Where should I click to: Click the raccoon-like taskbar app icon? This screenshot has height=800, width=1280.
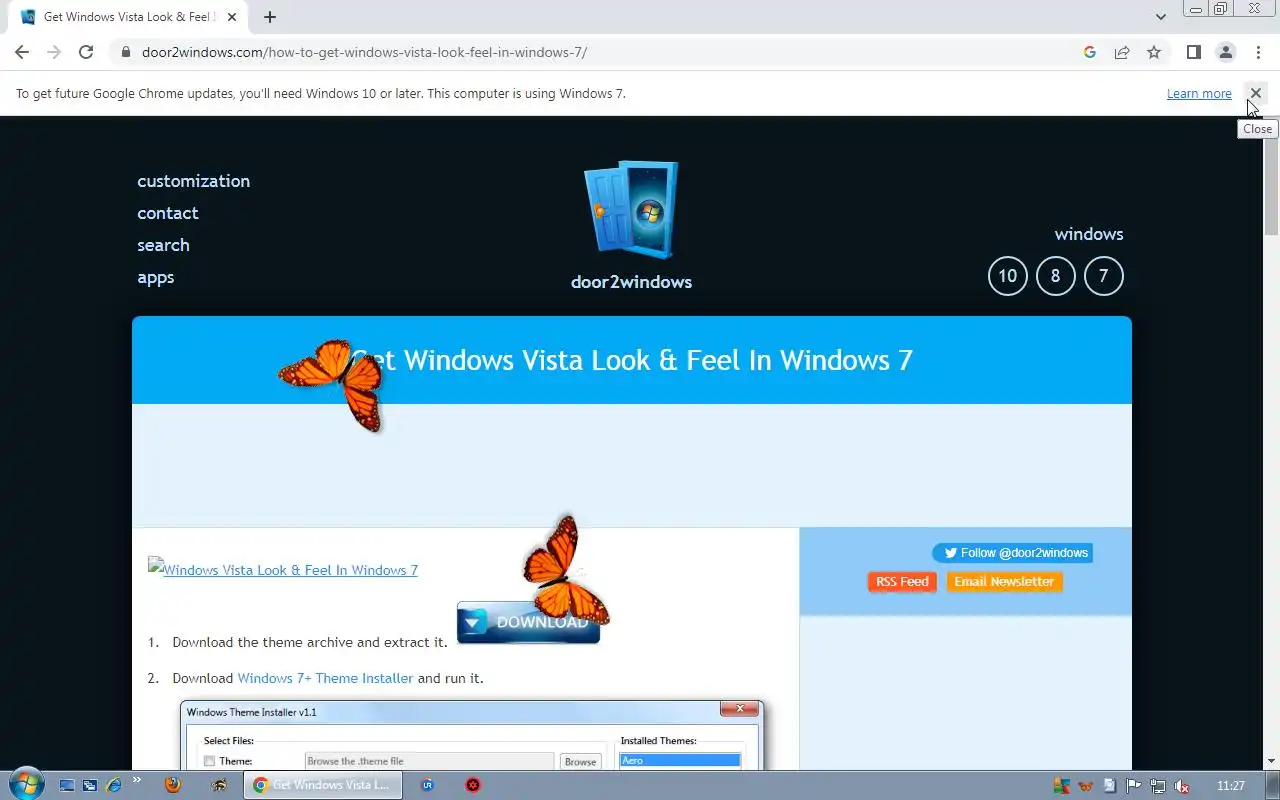point(219,785)
